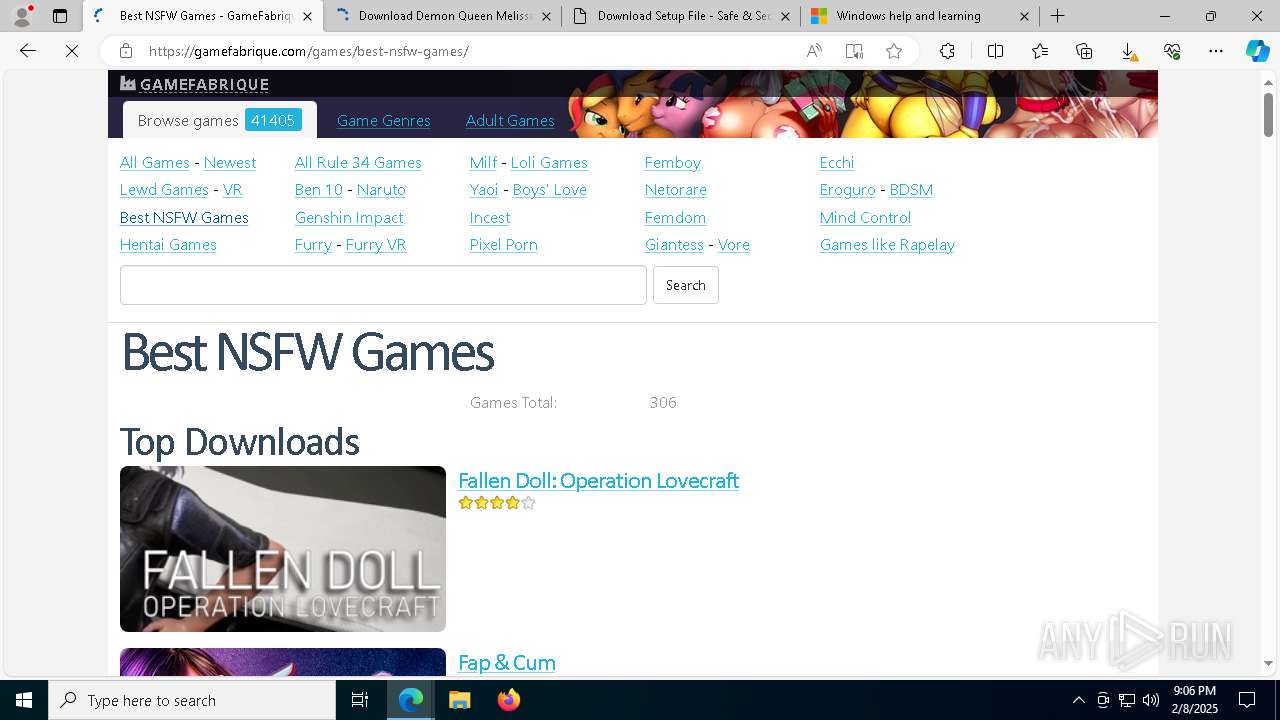Click the address bar URL
The image size is (1280, 720).
coord(308,51)
